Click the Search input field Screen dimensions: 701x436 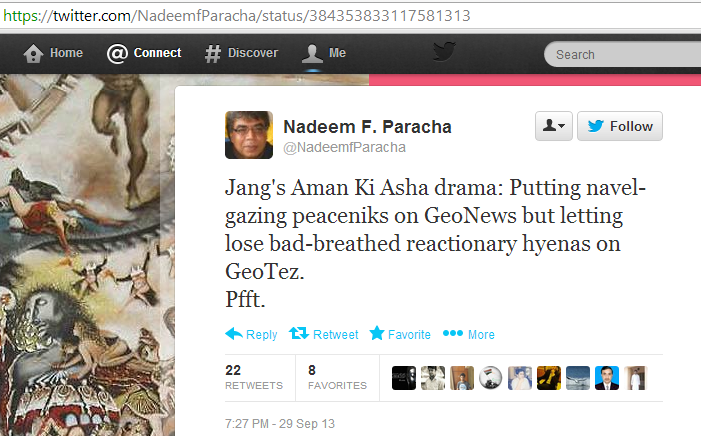pyautogui.click(x=622, y=55)
